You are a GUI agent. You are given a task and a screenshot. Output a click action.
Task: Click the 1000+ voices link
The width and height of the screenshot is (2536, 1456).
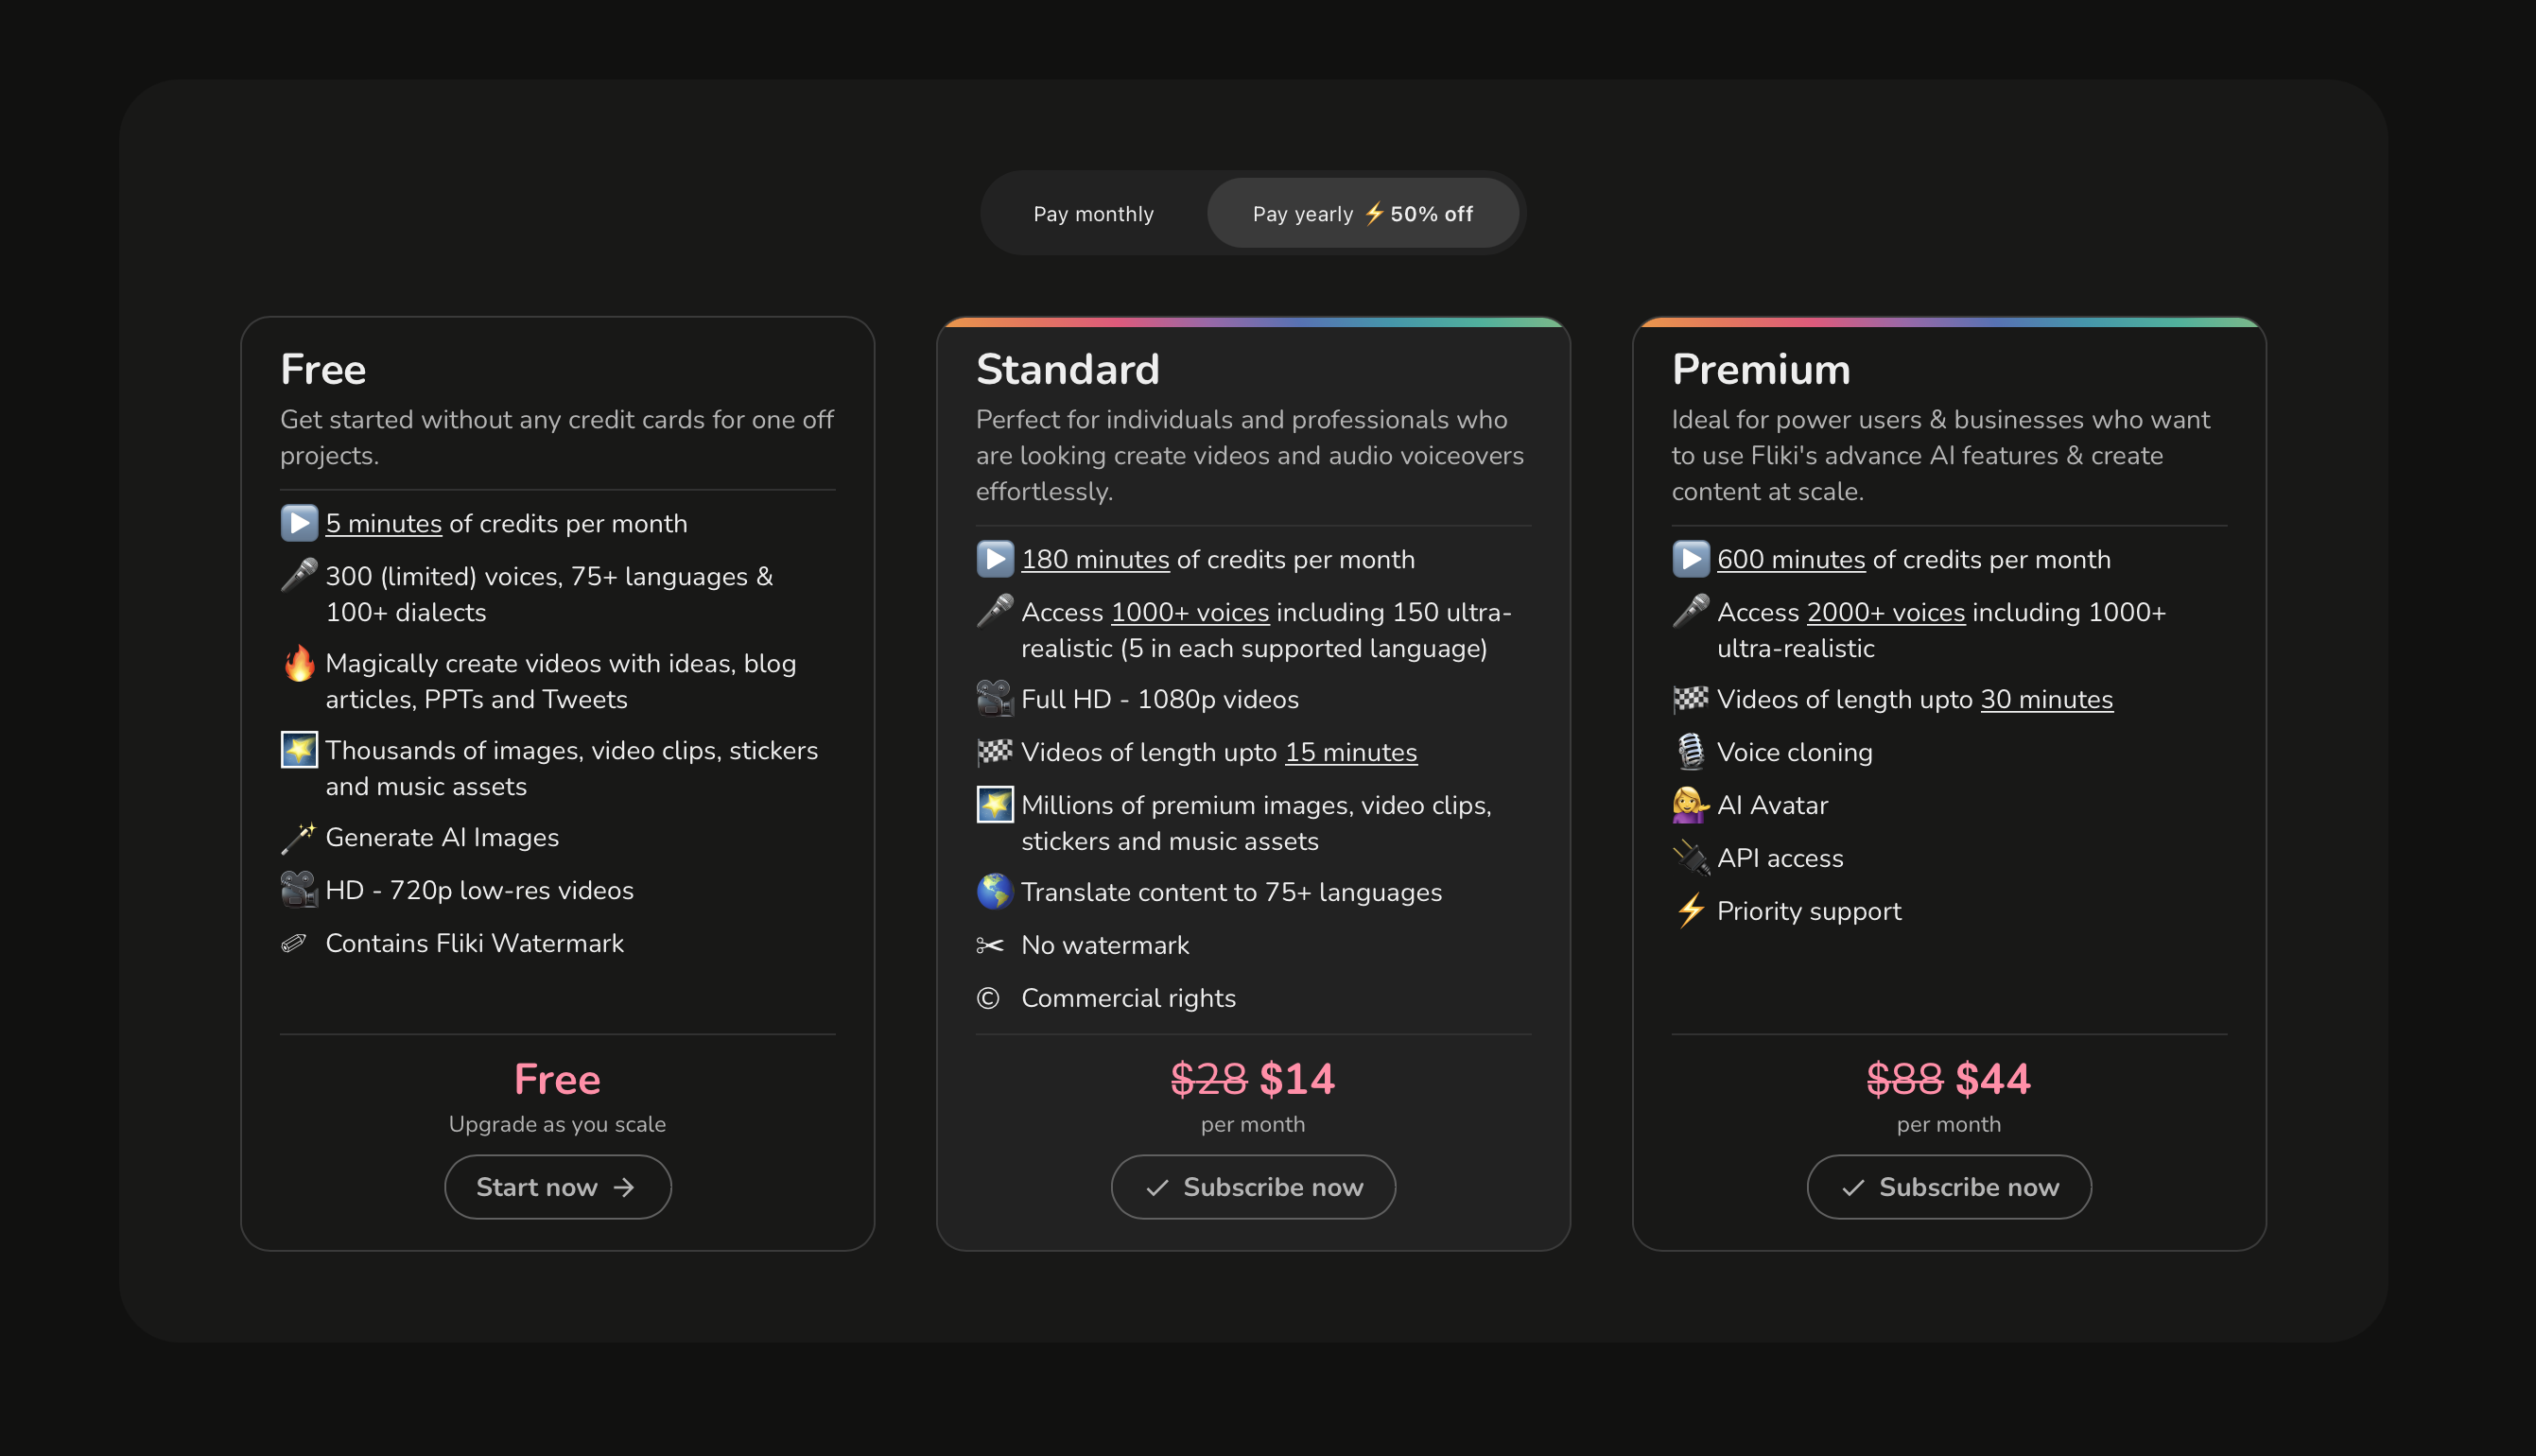pos(1190,612)
